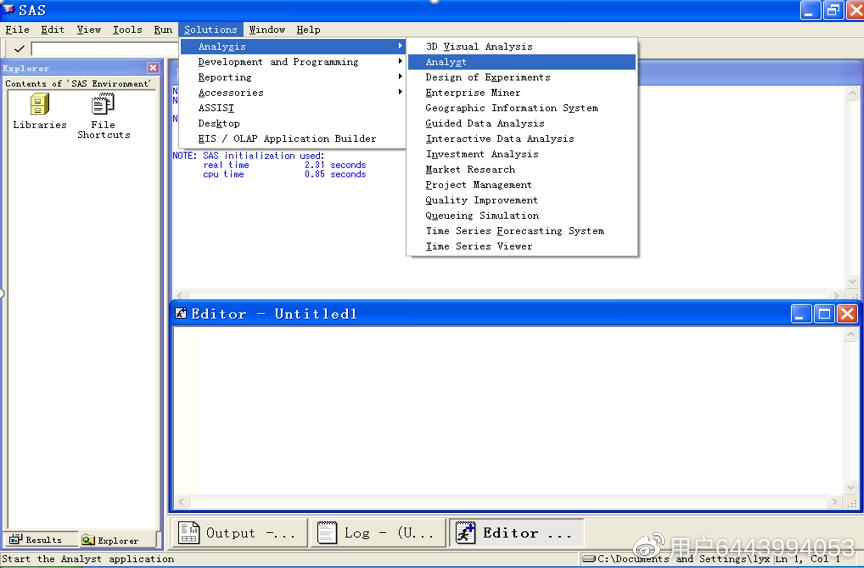The width and height of the screenshot is (864, 568).
Task: Open the Window menu
Action: 267,30
